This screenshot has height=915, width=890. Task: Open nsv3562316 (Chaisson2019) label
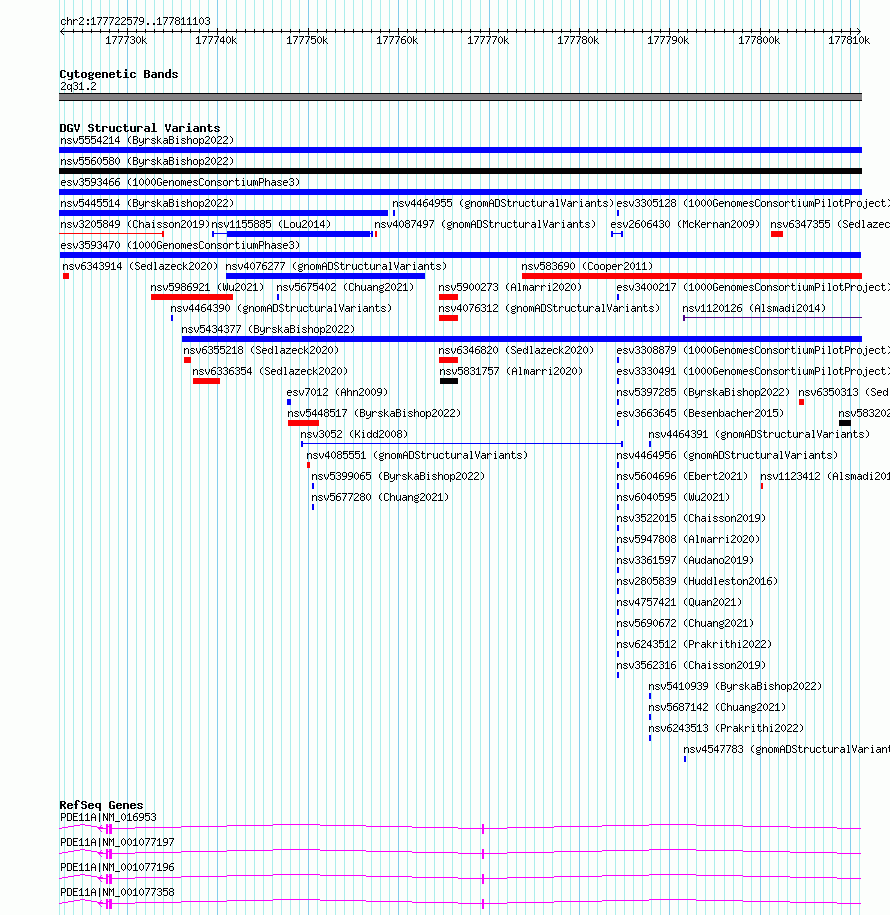[692, 666]
